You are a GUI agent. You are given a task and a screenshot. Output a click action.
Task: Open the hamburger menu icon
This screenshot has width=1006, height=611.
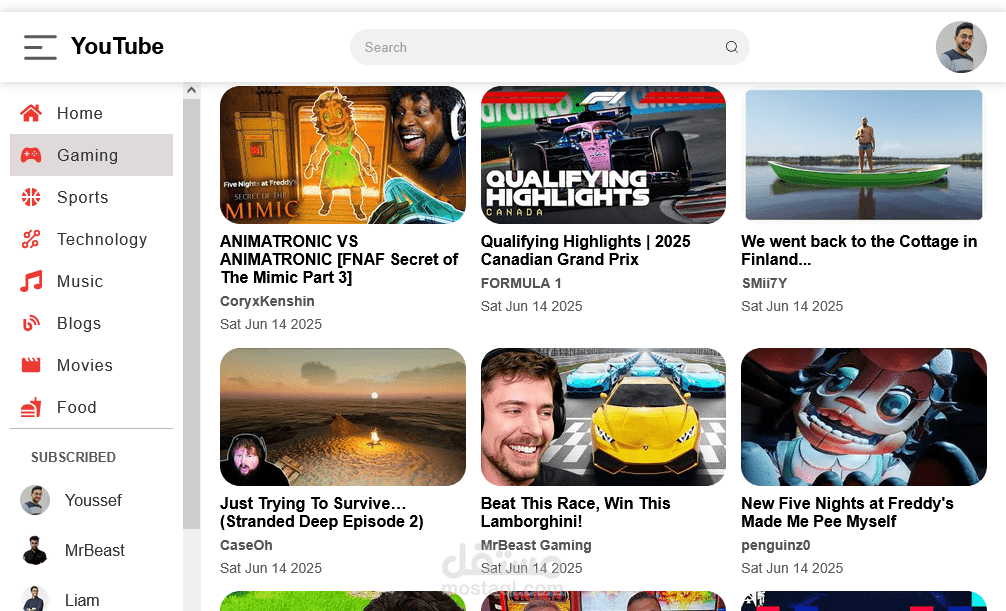(40, 47)
